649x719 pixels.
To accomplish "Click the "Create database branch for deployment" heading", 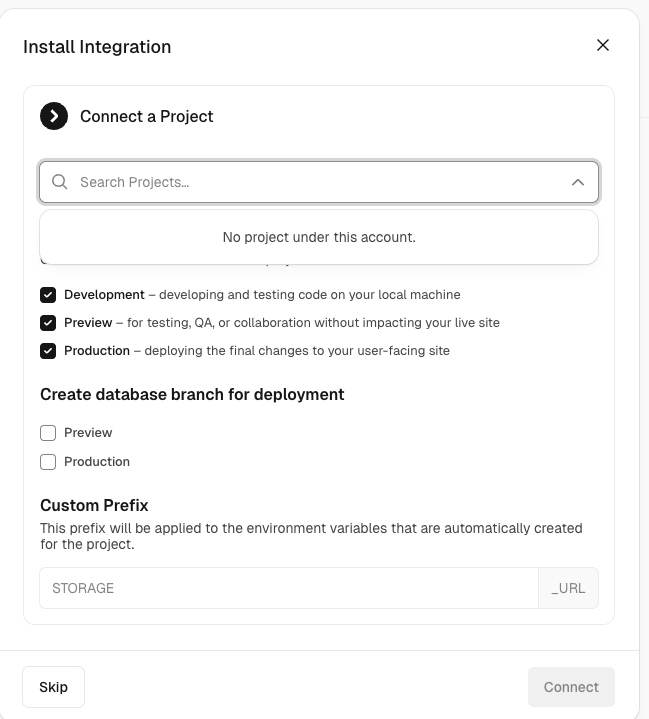I will click(192, 394).
